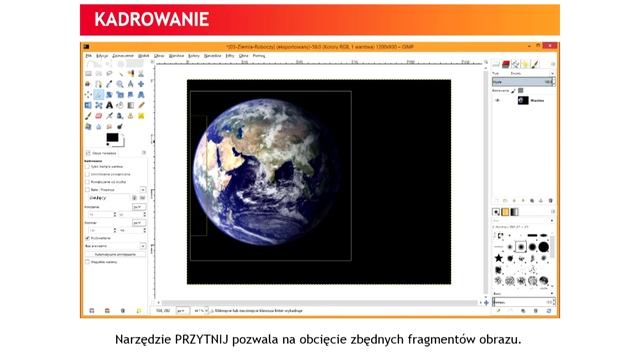Toggle the 'Umożliwienie powiększania' checkbox
This screenshot has height=360, width=640.
point(87,174)
